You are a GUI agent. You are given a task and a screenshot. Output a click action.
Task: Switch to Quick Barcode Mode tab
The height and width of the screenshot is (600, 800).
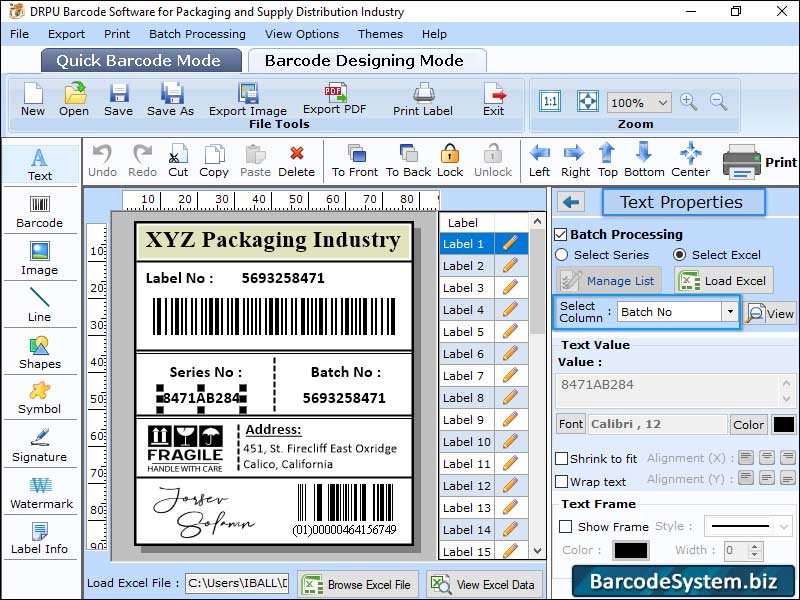(x=141, y=61)
